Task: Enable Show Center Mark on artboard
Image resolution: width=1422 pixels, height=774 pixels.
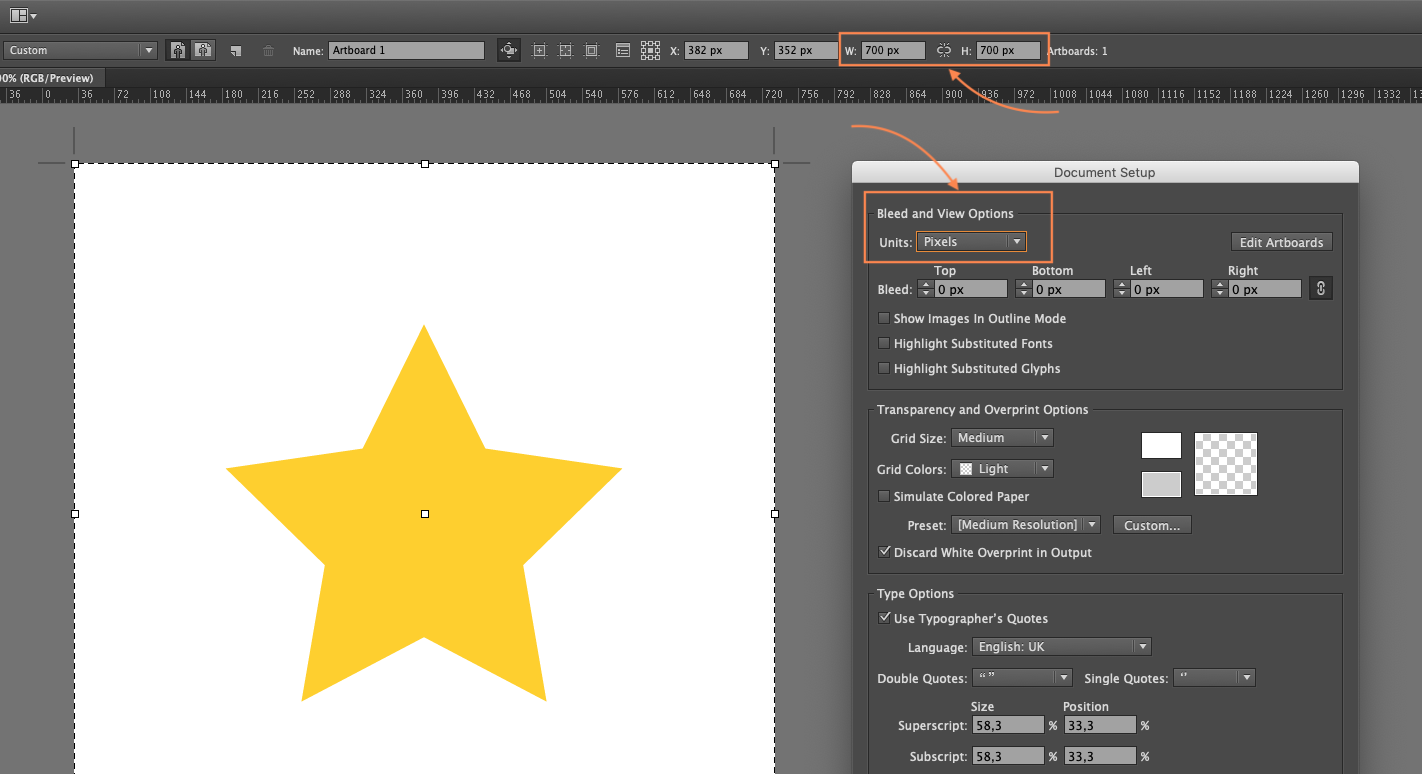Action: [540, 50]
